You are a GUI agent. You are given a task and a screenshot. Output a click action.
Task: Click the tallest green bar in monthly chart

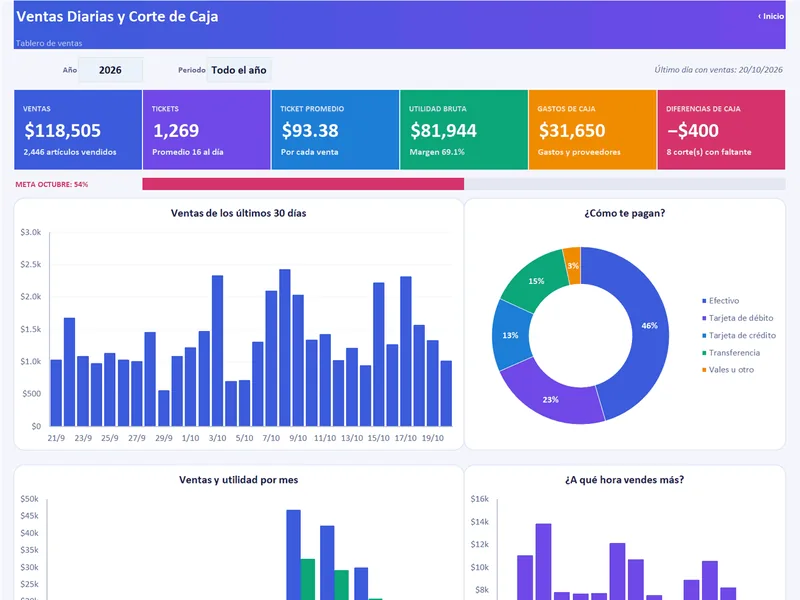pyautogui.click(x=308, y=579)
